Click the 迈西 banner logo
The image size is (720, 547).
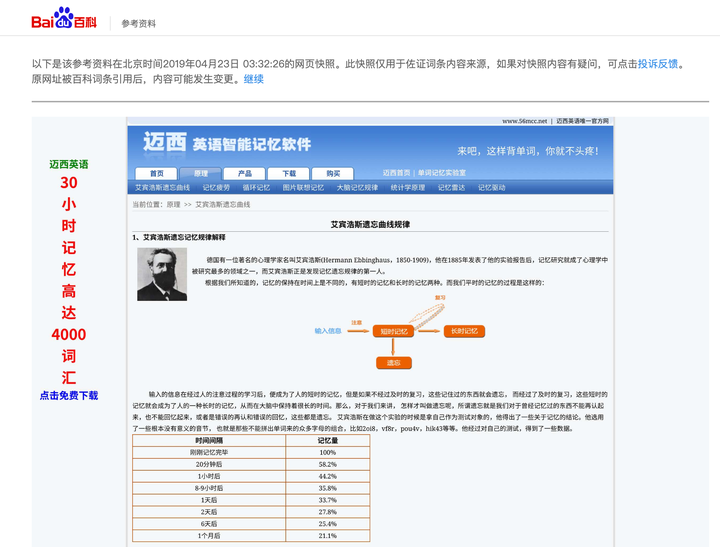165,142
